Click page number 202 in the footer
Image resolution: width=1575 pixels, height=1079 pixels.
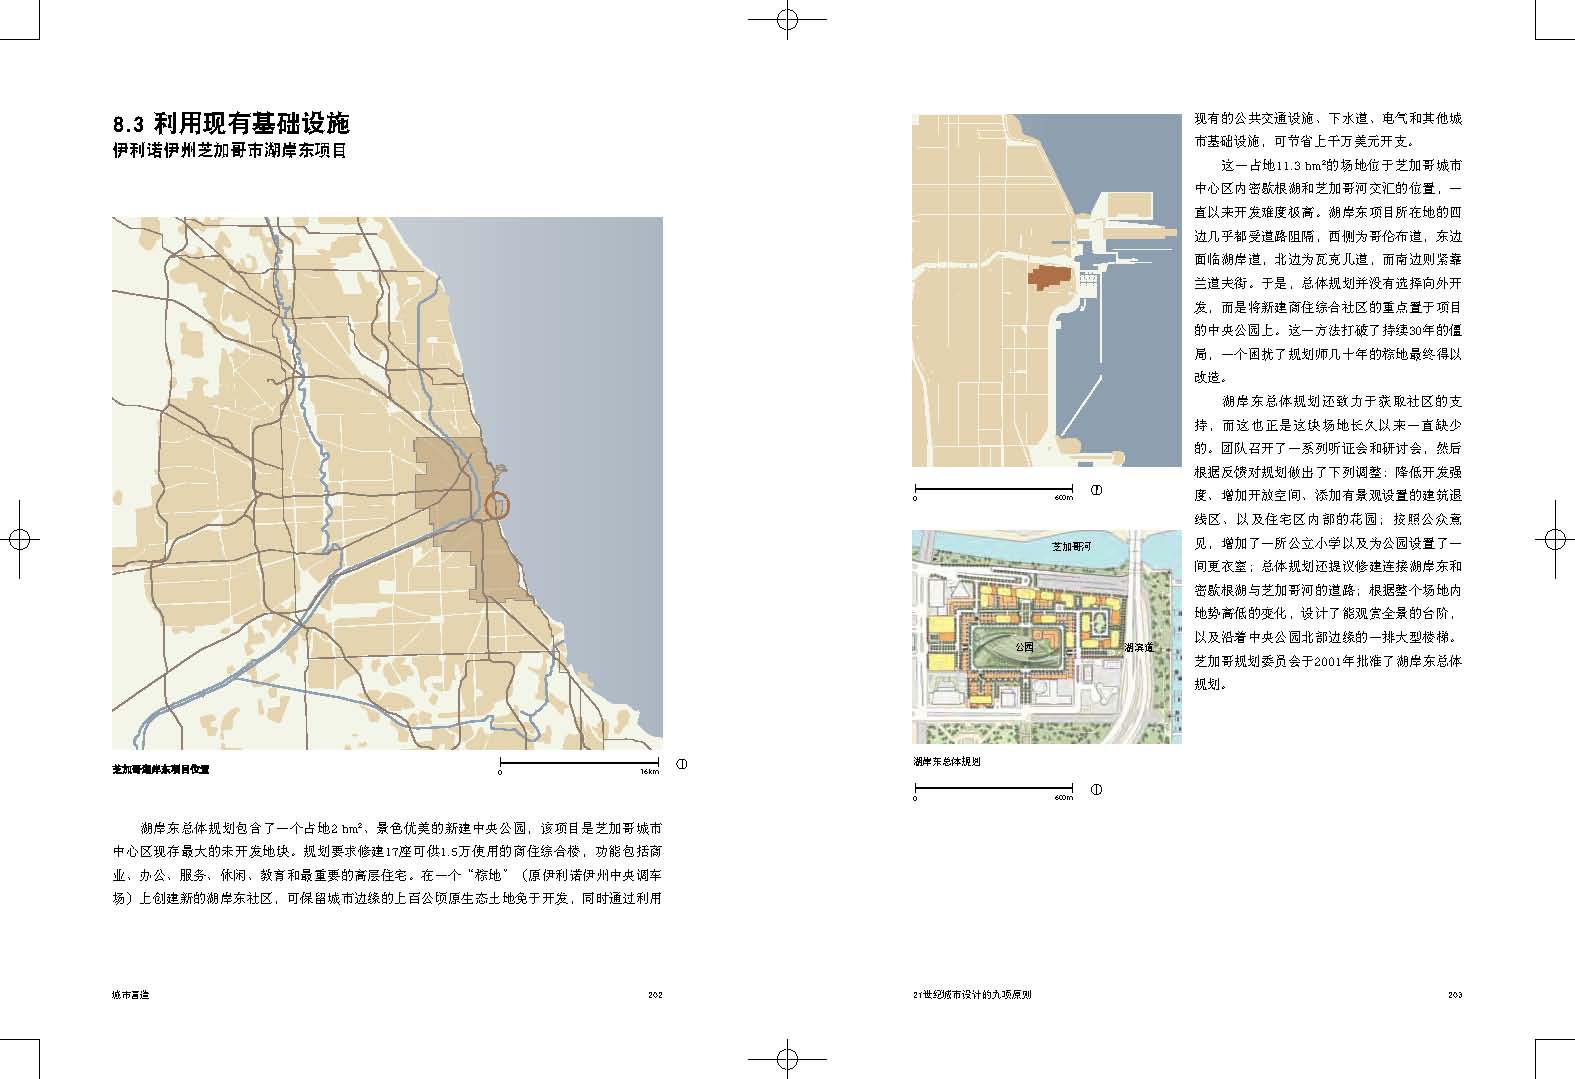pos(655,995)
